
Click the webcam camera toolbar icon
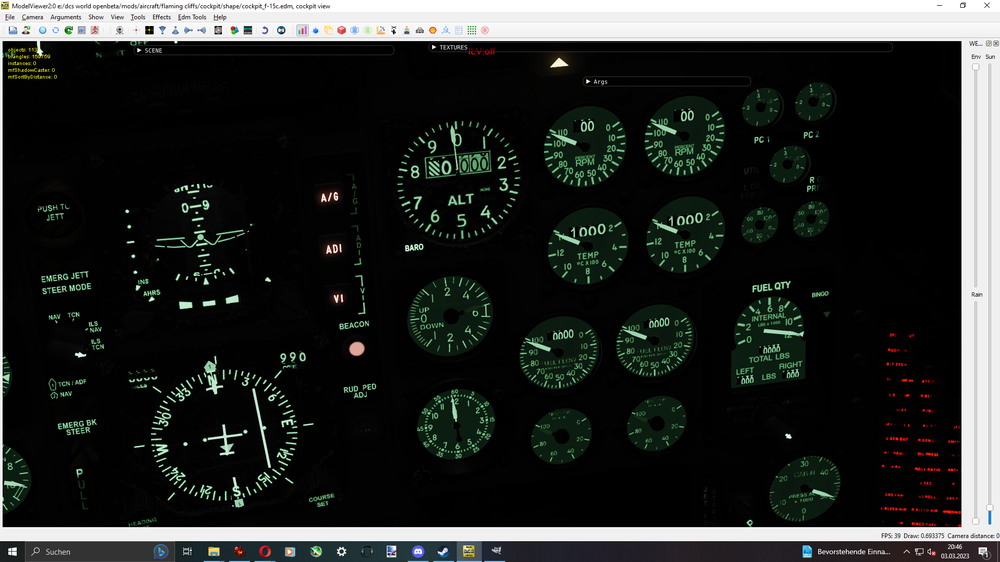119,30
